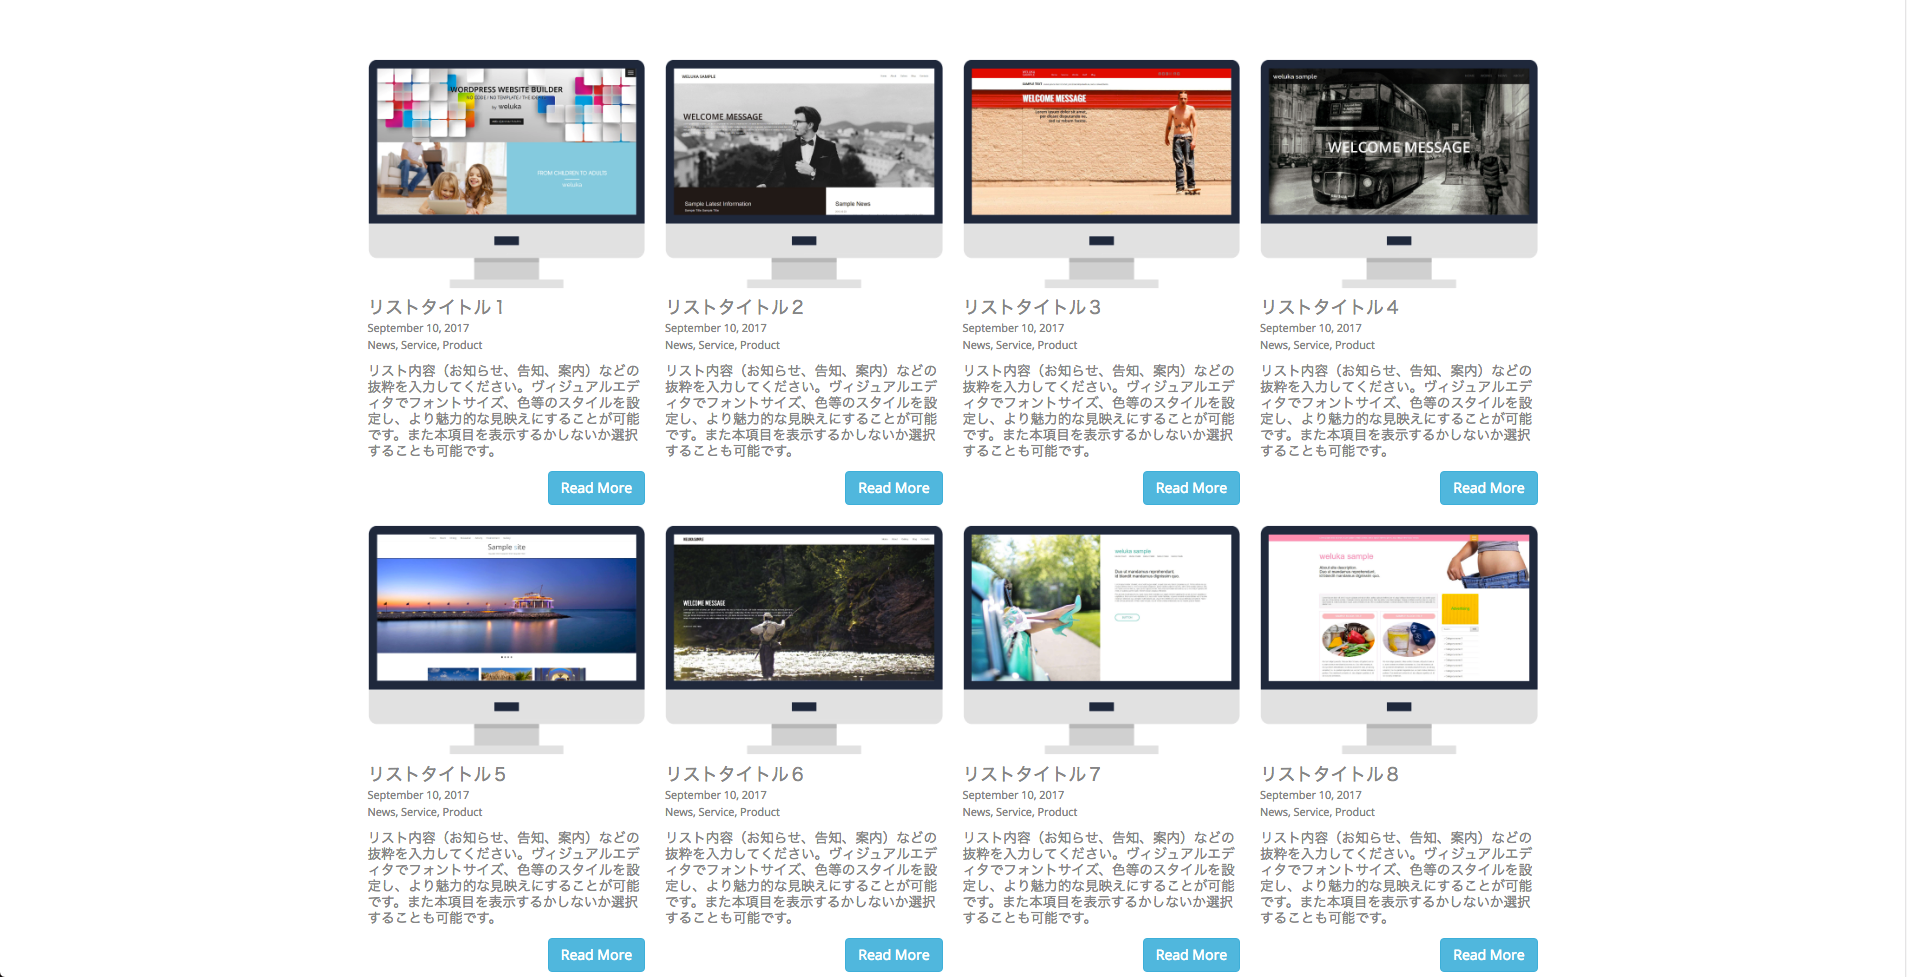Viewport: 1907px width, 977px height.
Task: Open the dark vintage bus thumbnail
Action: pyautogui.click(x=1399, y=173)
